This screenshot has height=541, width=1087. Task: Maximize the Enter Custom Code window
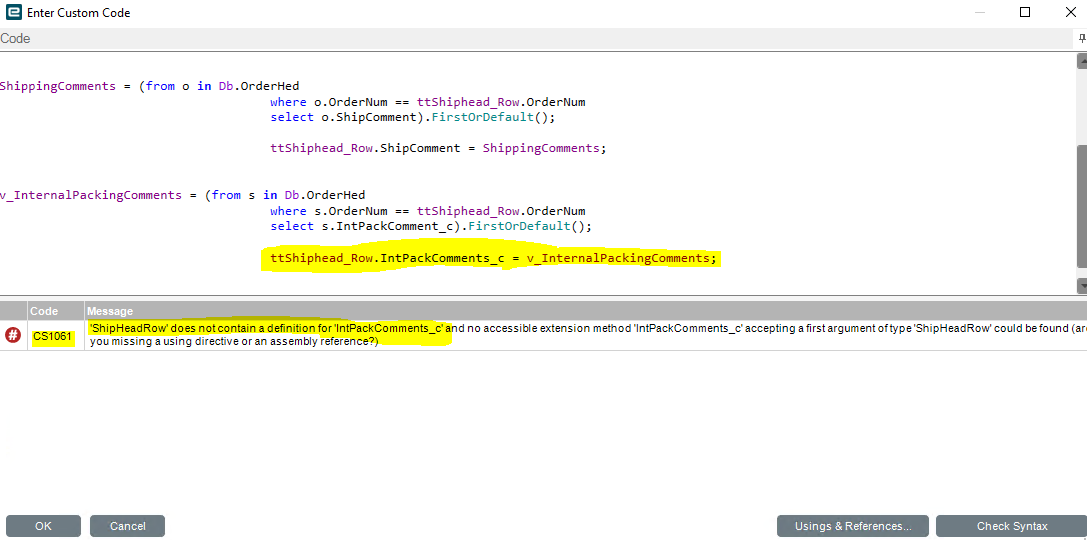click(x=1025, y=12)
